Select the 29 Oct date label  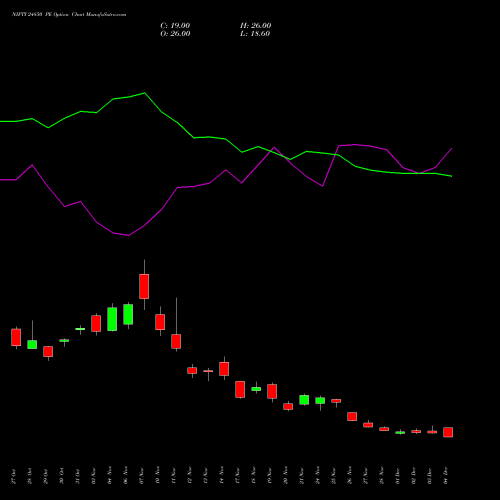46,476
